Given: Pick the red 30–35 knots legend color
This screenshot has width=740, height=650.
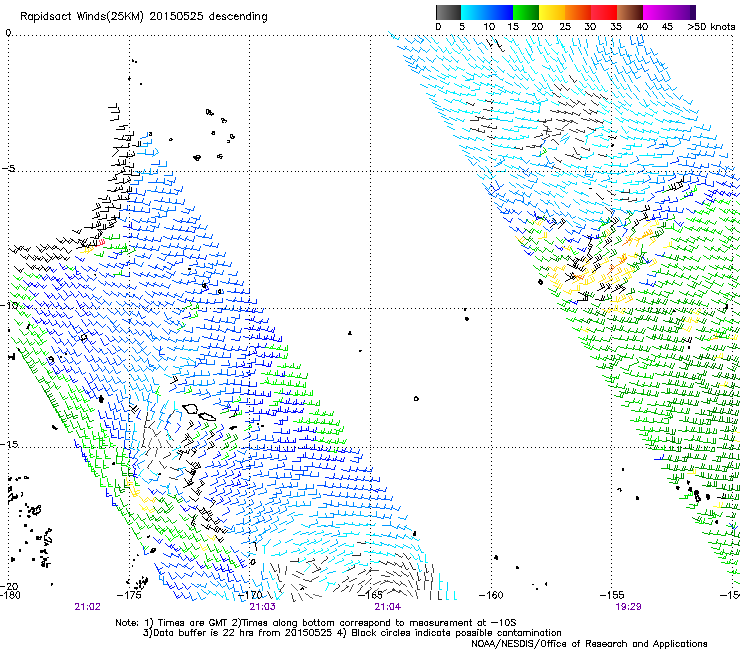Looking at the screenshot, I should (604, 12).
